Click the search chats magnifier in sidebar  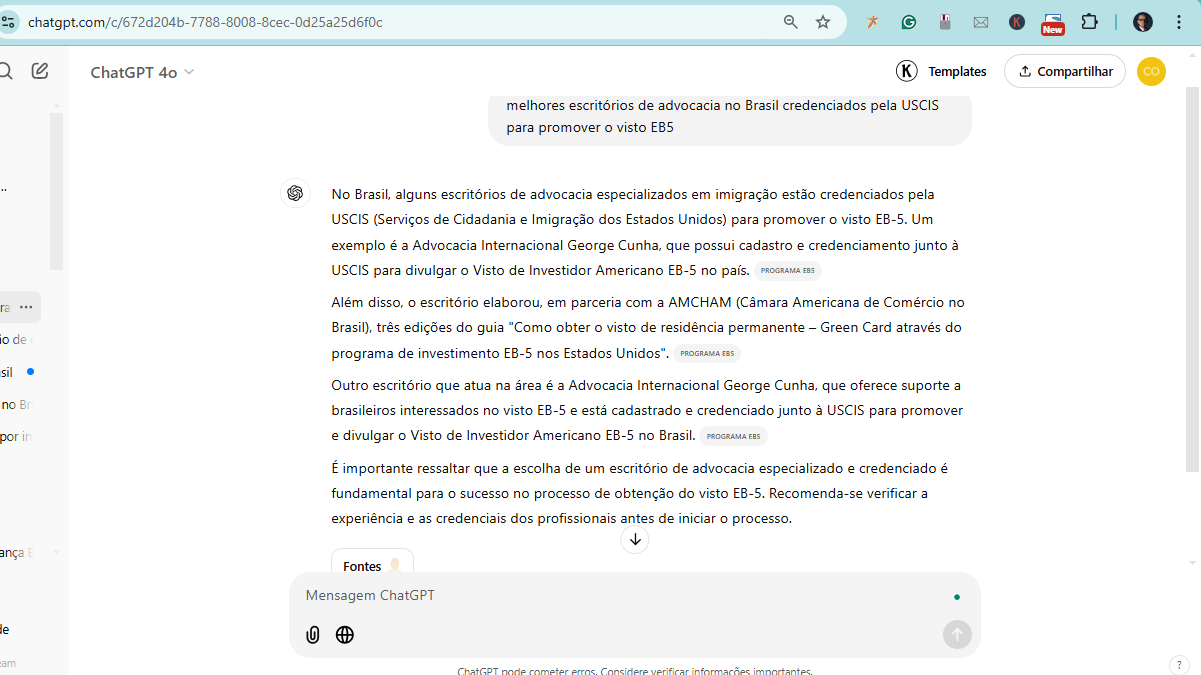pos(5,71)
